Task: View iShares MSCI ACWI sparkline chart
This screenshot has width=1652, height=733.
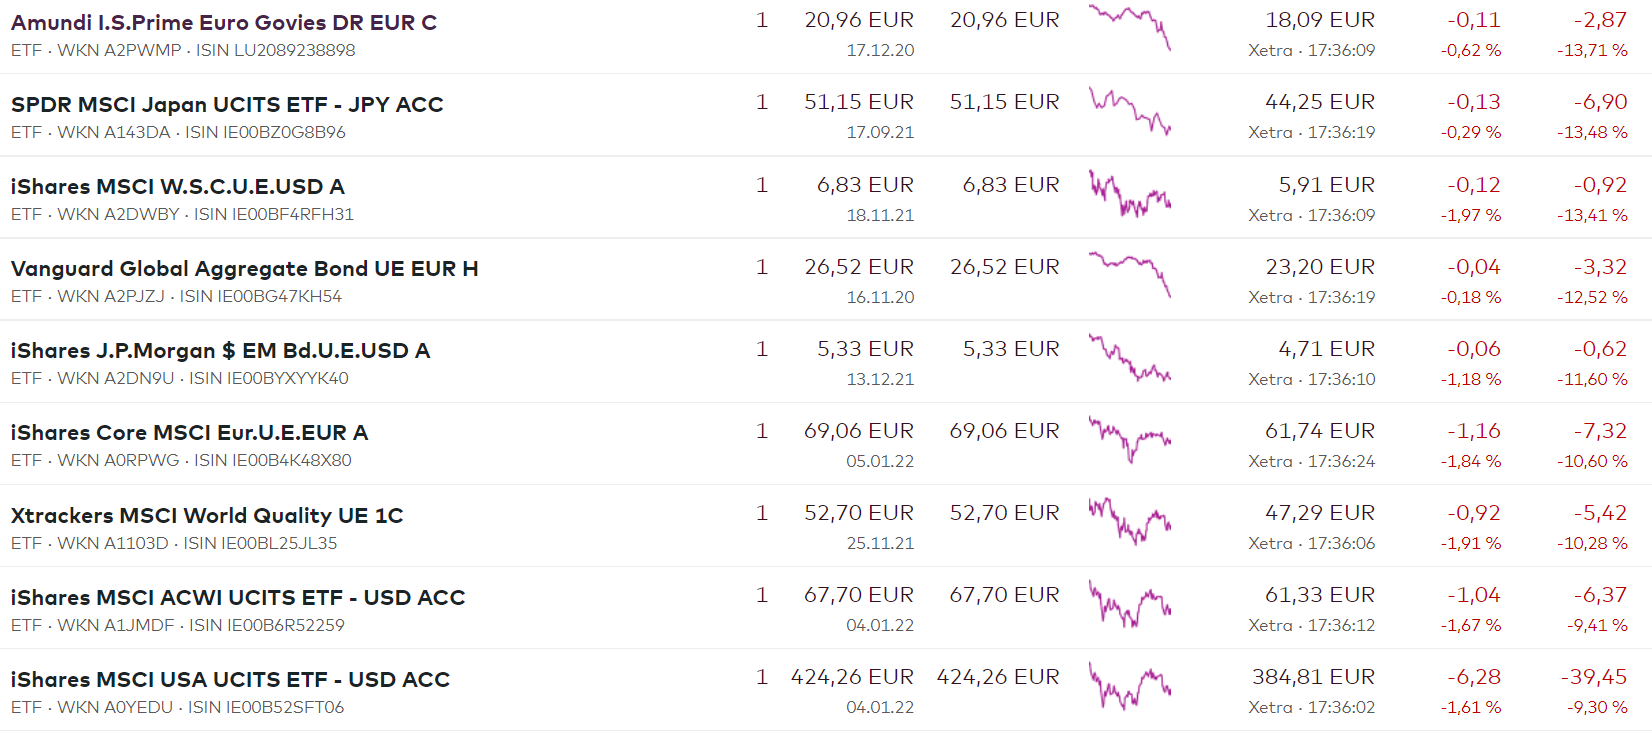Action: 1130,603
